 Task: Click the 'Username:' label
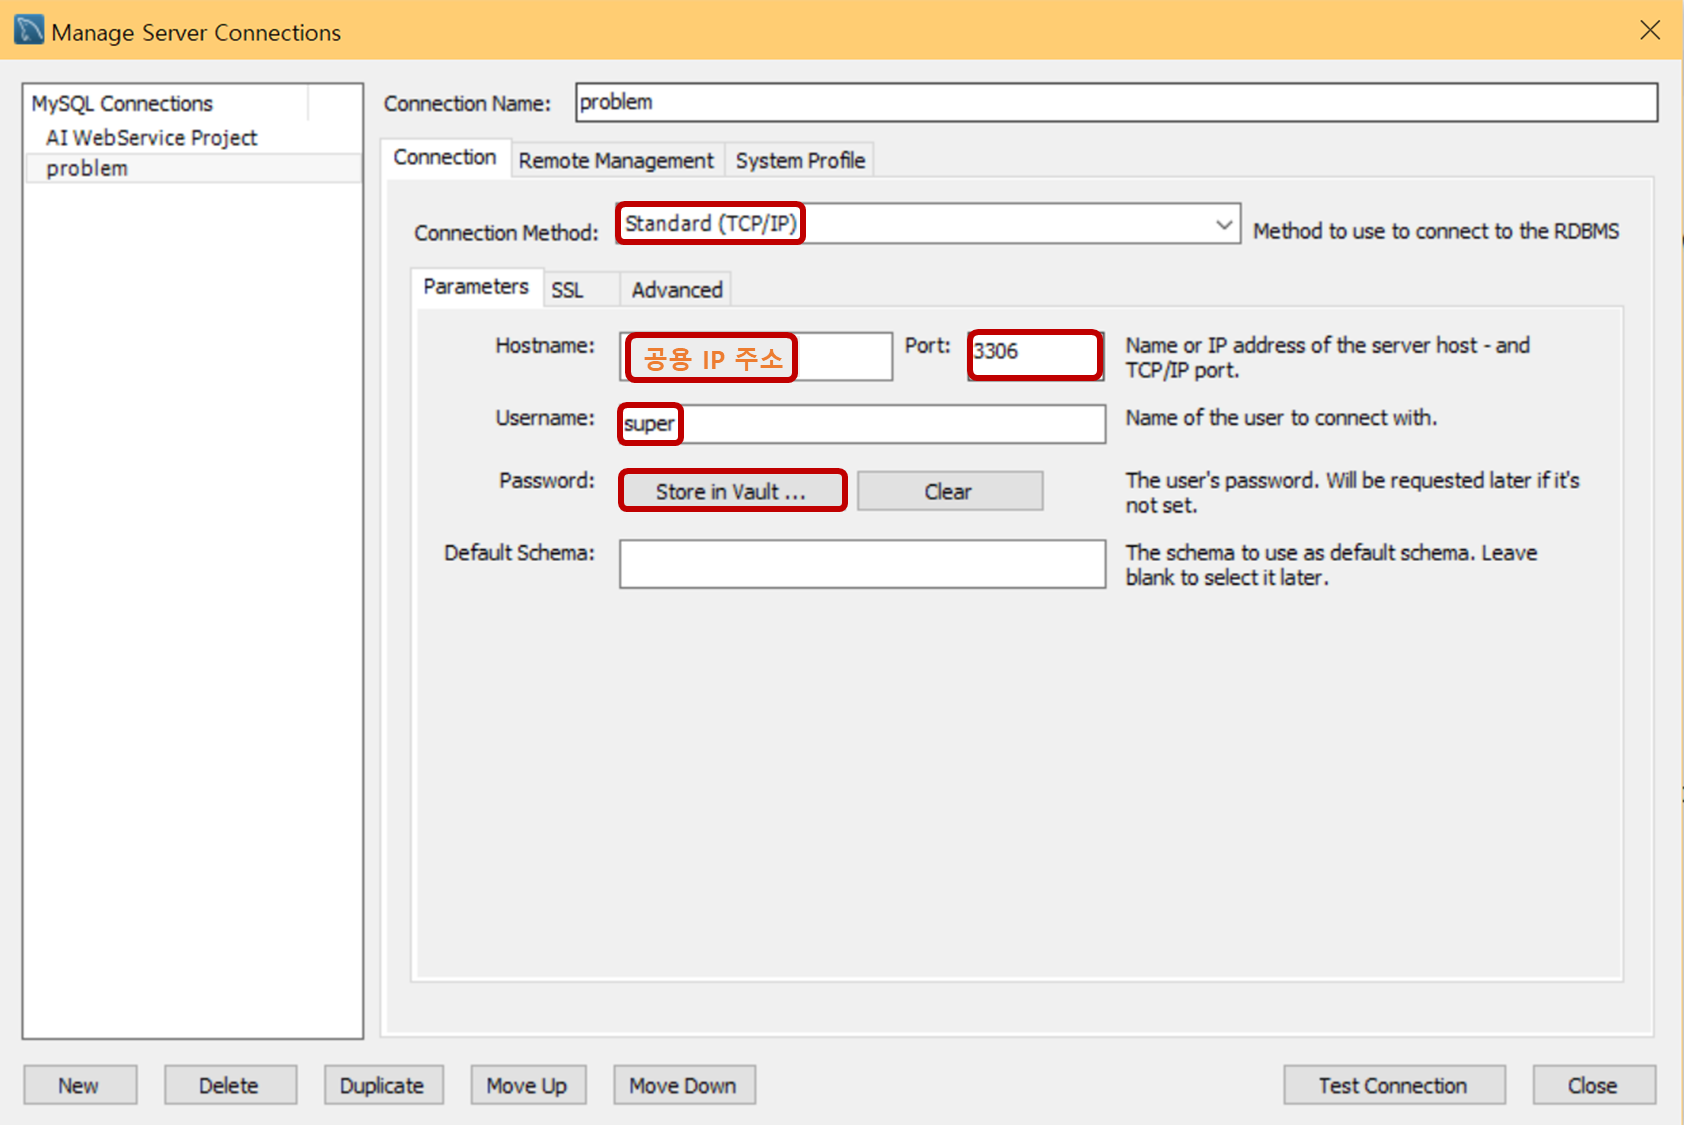pyautogui.click(x=545, y=418)
